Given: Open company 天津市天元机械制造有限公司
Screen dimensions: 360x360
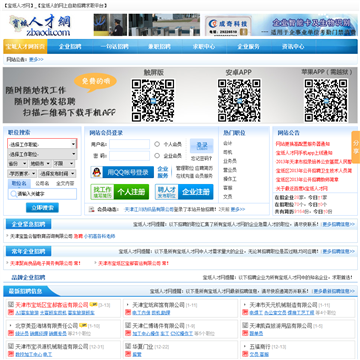Looking at the screenshot, I should tap(284, 305).
